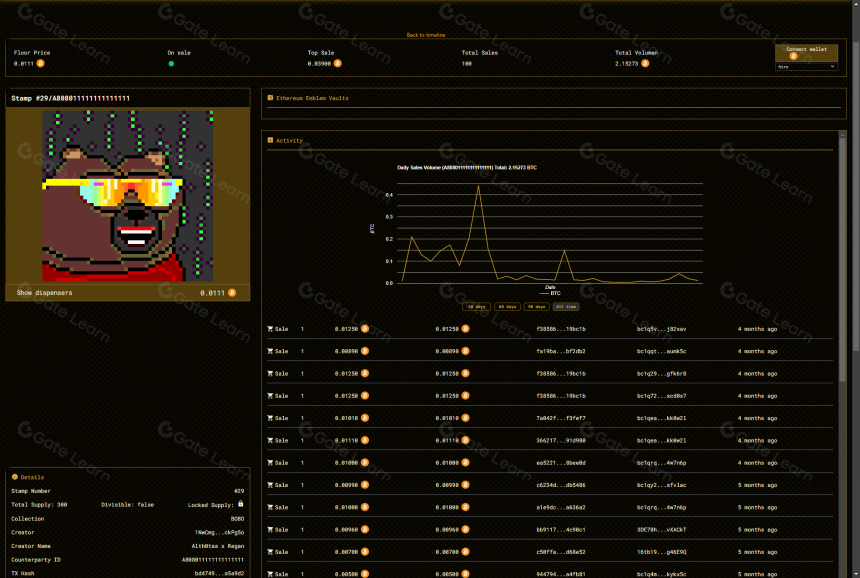The width and height of the screenshot is (860, 578).
Task: Open the pixel bear stamp image
Action: [127, 195]
